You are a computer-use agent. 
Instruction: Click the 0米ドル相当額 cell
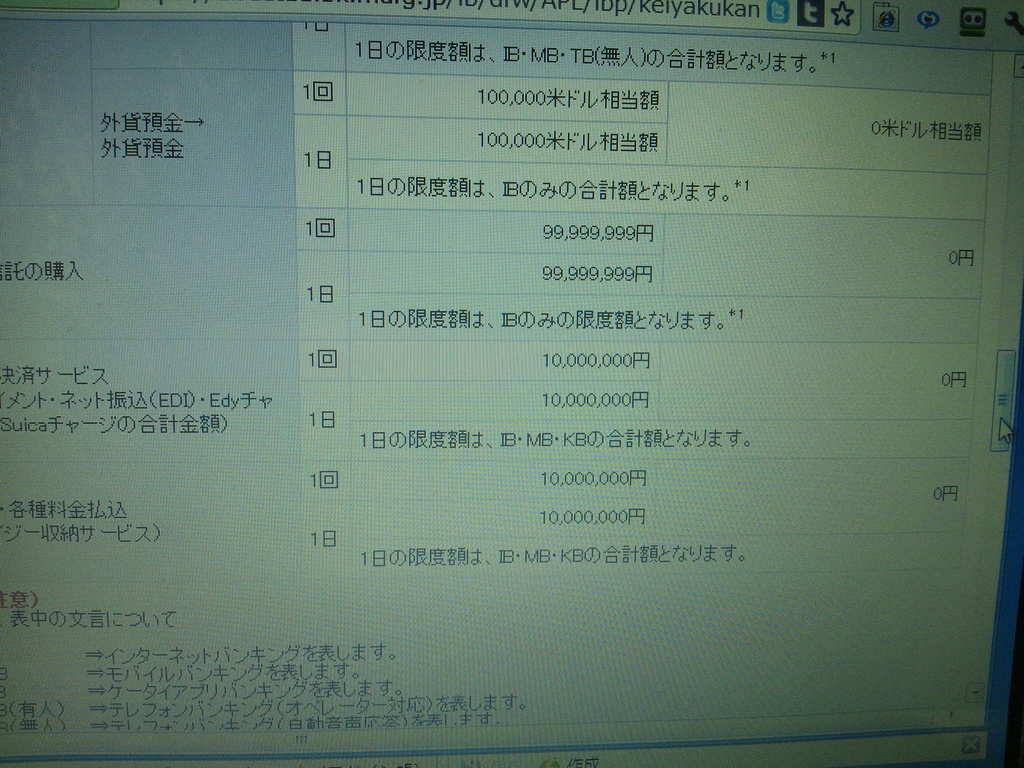925,130
